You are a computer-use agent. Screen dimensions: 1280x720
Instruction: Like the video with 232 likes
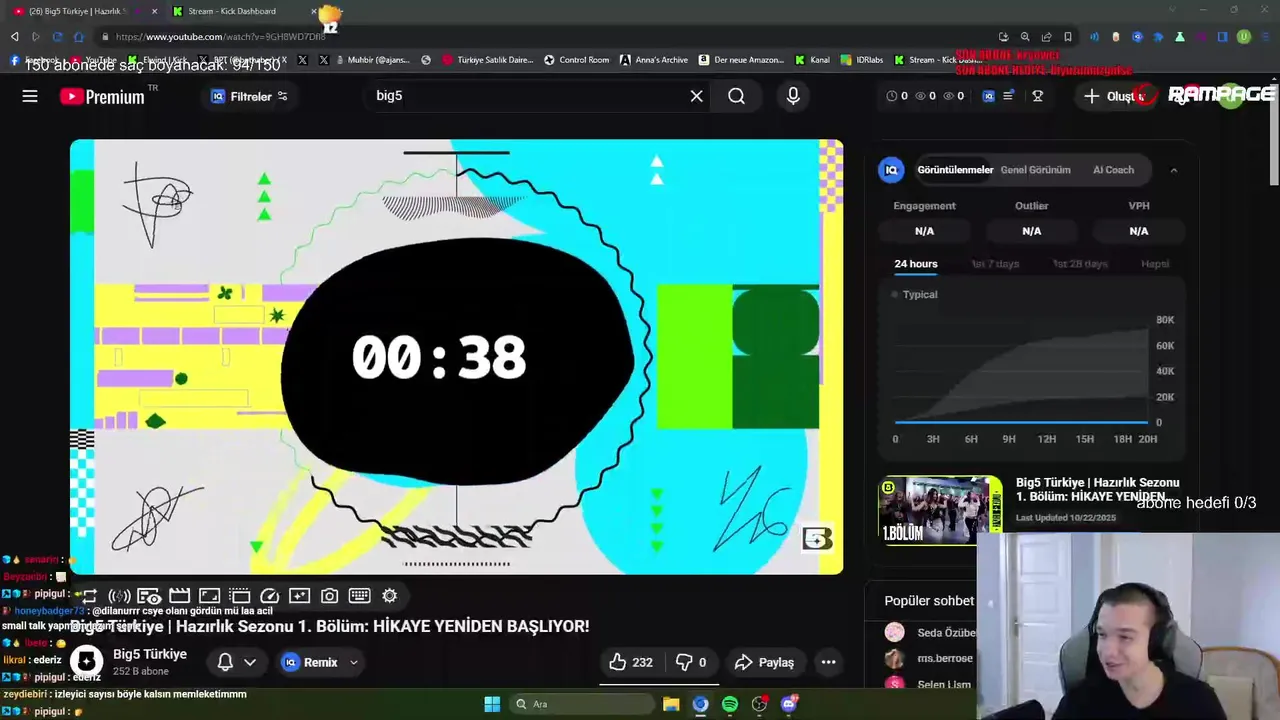[x=631, y=662]
